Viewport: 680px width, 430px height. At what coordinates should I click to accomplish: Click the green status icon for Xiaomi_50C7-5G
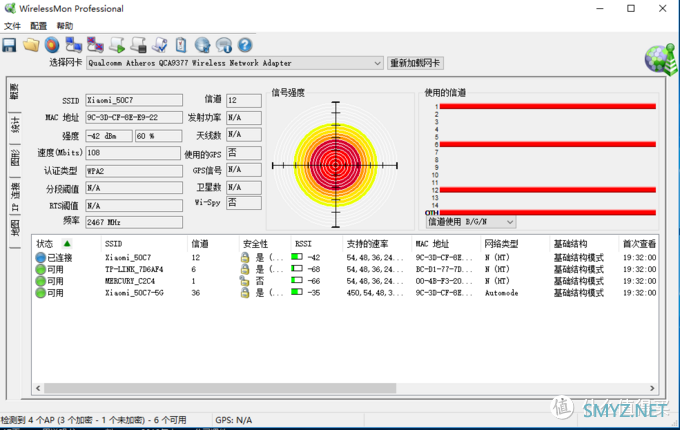40,293
